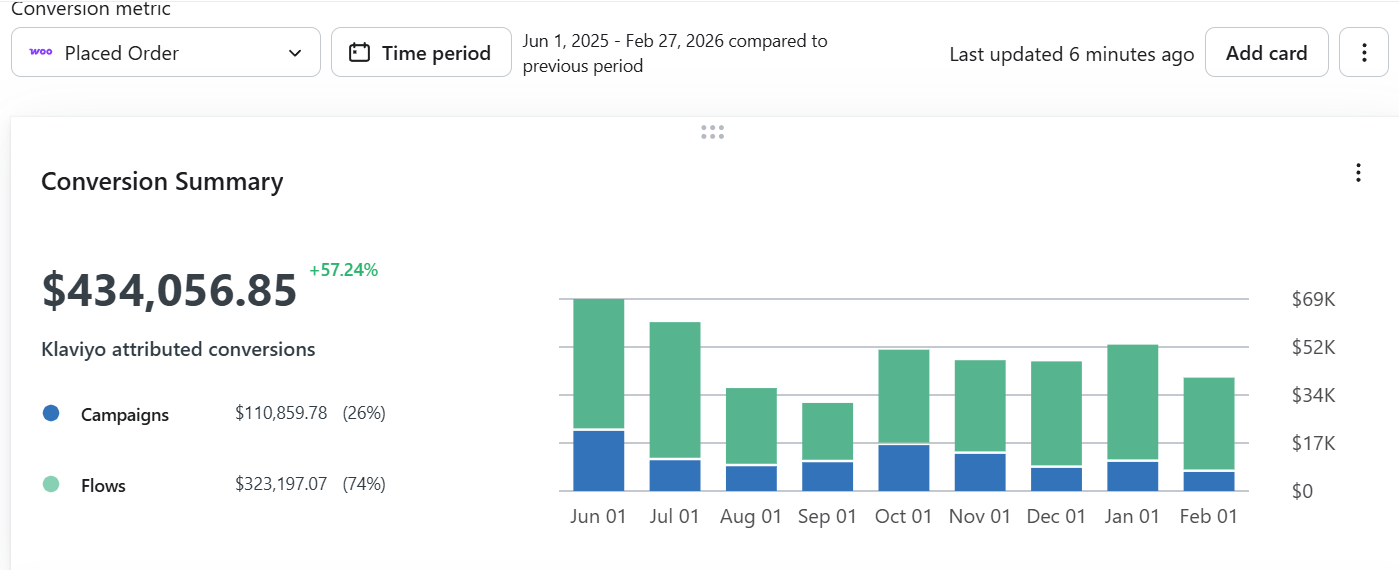1399x570 pixels.
Task: Open the Time period picker
Action: [421, 53]
